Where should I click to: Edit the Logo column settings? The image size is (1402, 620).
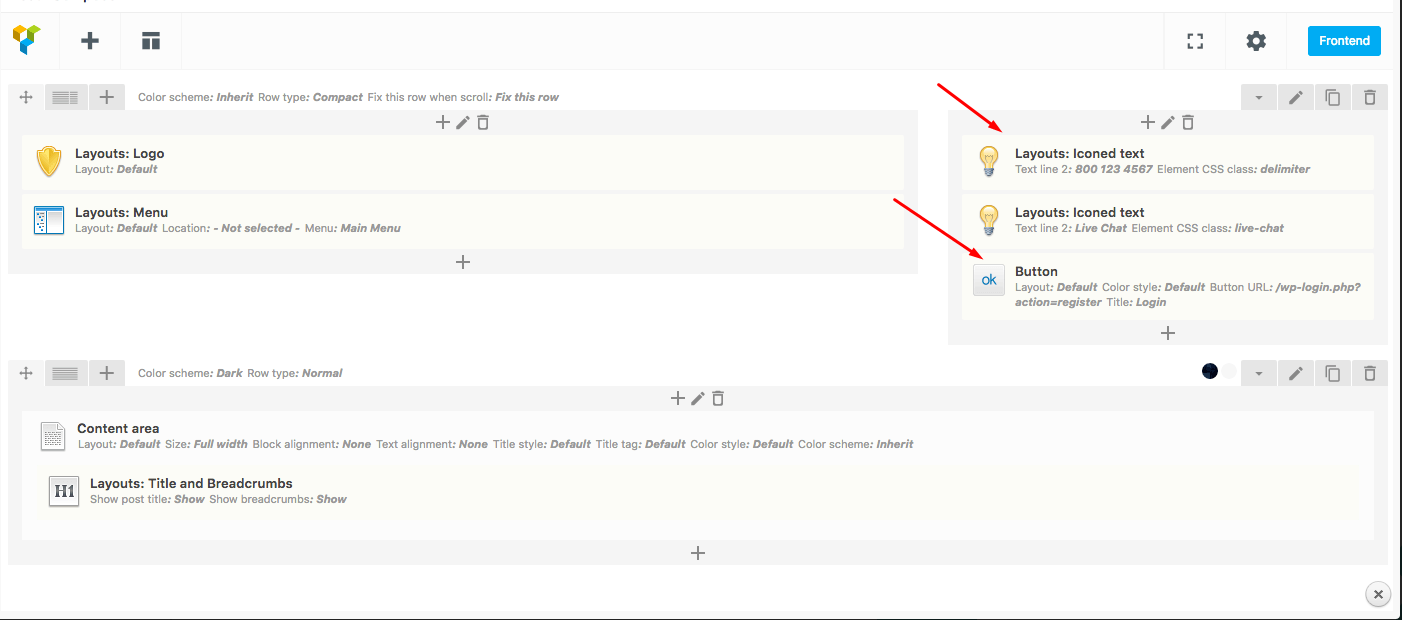click(463, 122)
